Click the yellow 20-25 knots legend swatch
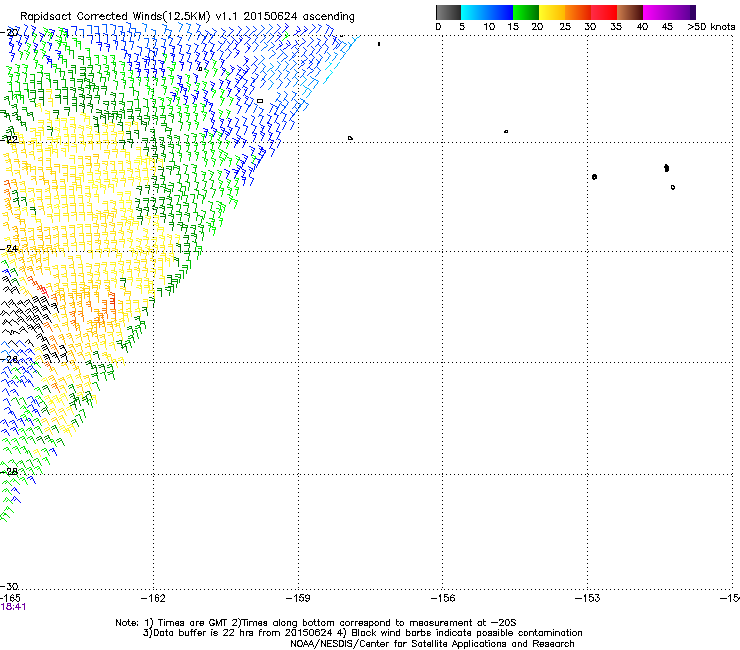 [x=552, y=12]
